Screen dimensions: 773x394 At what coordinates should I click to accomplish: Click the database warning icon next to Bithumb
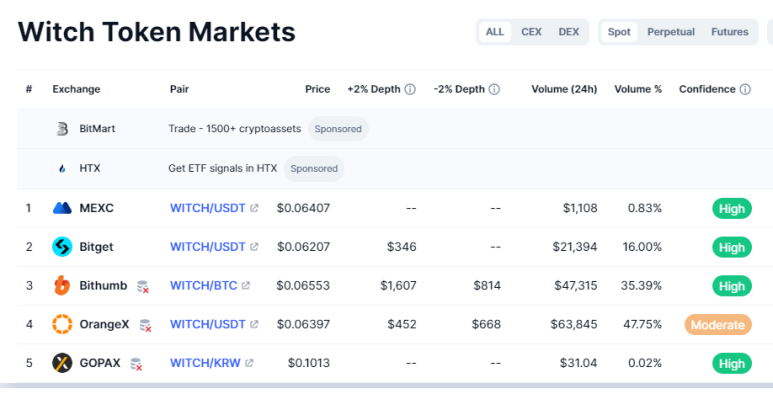143,287
